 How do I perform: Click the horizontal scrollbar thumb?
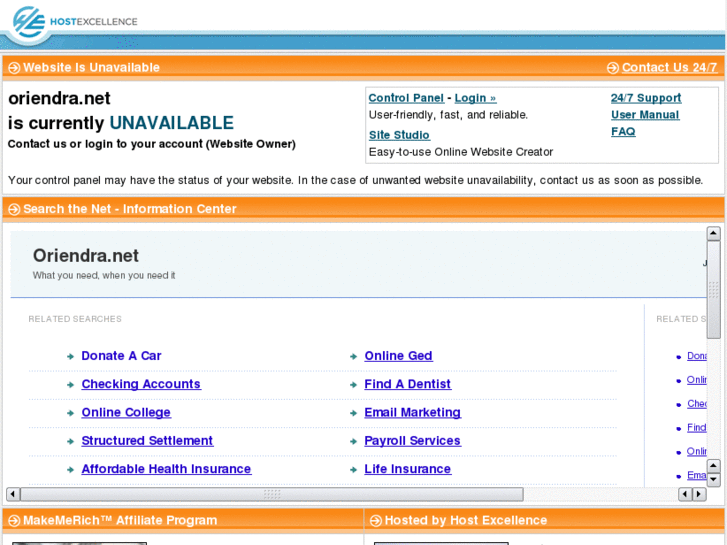pos(272,494)
